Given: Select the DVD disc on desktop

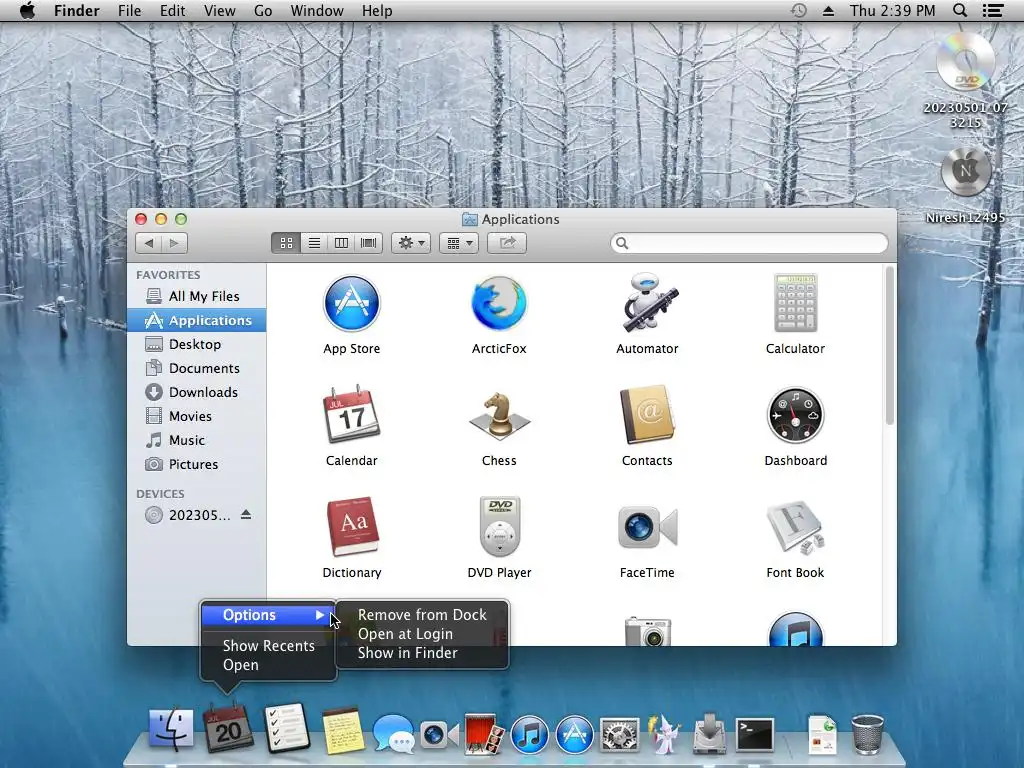Looking at the screenshot, I should pyautogui.click(x=965, y=62).
